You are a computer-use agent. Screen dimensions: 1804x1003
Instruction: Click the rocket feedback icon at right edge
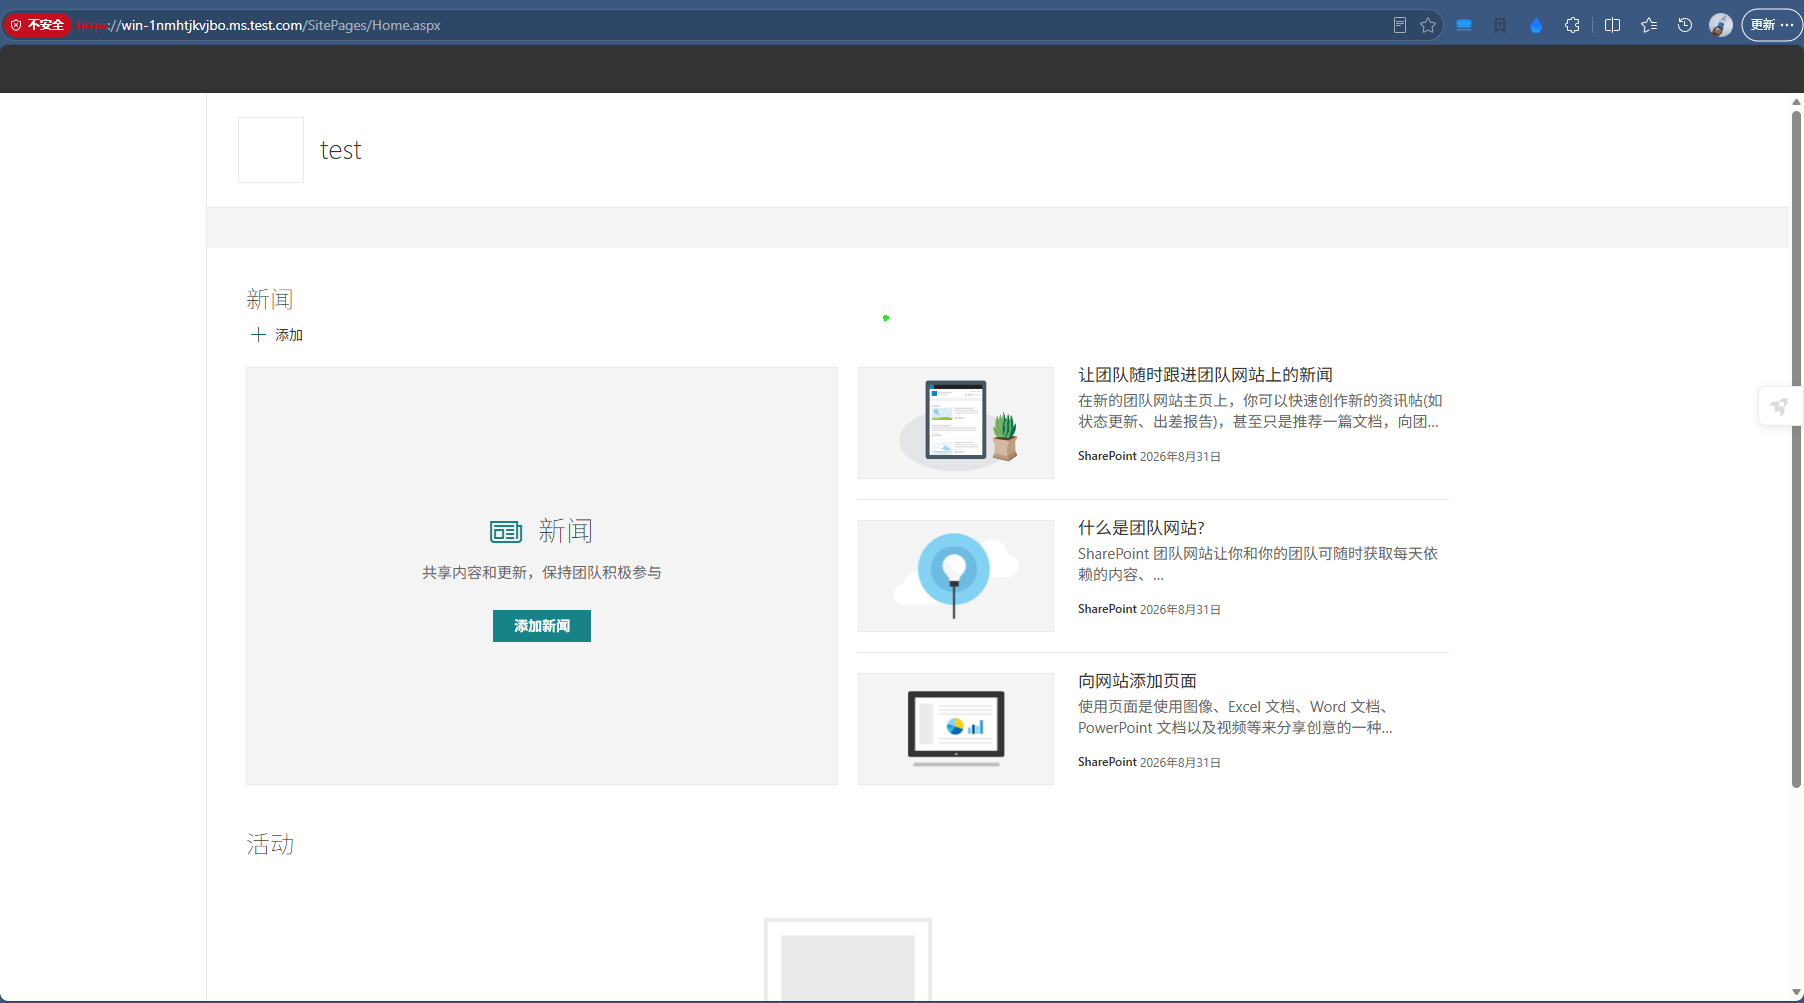tap(1779, 407)
